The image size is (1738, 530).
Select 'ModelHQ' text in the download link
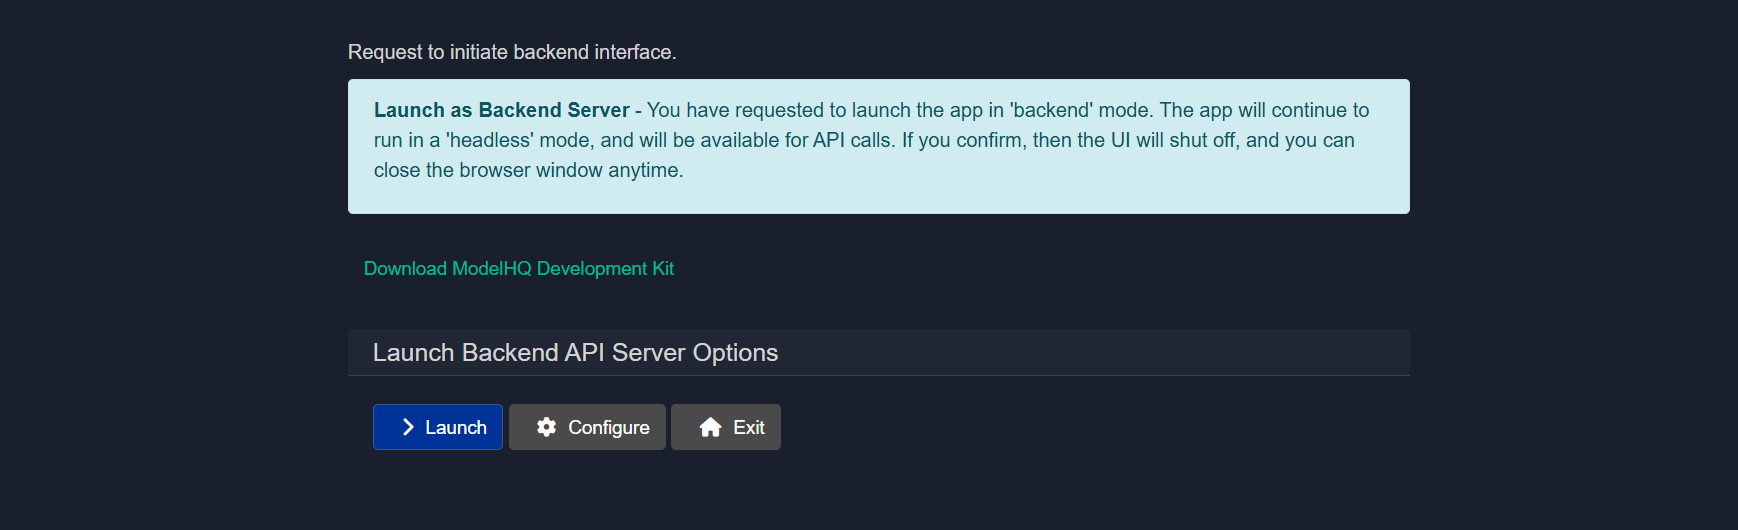[491, 268]
